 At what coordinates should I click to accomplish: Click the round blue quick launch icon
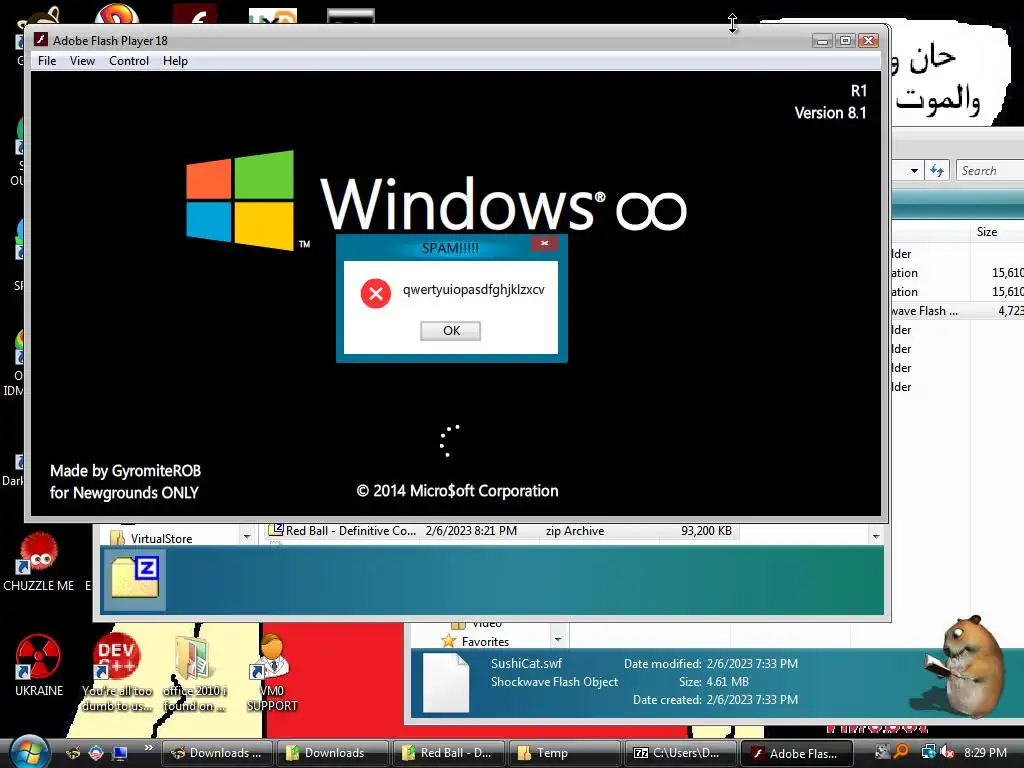click(x=96, y=753)
